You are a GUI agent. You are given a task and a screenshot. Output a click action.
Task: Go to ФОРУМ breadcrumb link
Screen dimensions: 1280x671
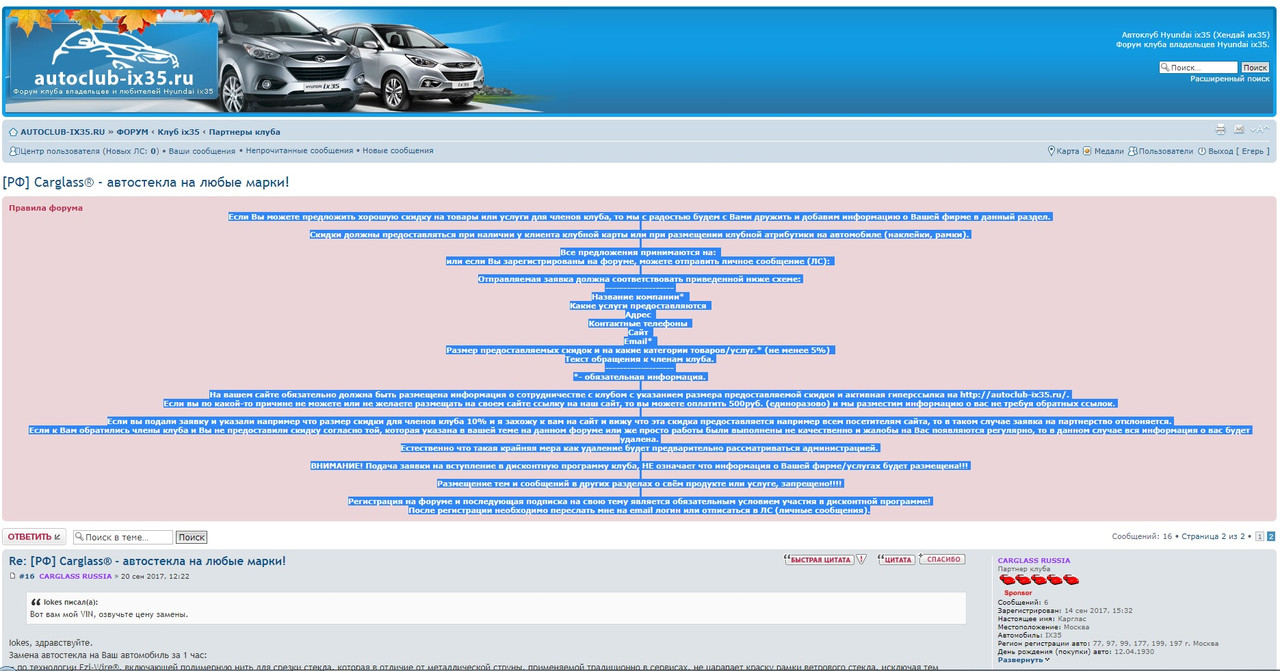pyautogui.click(x=132, y=132)
